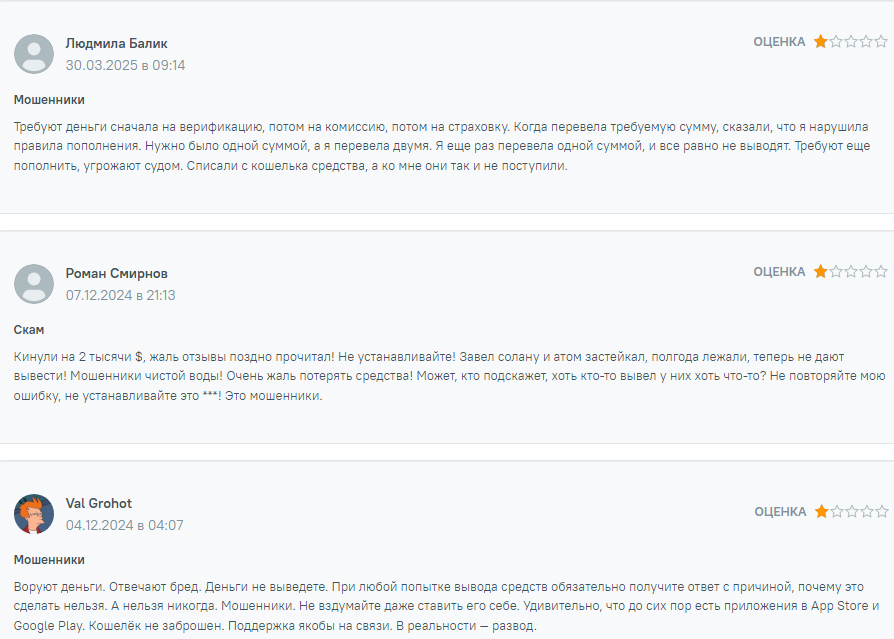Image resolution: width=894 pixels, height=639 pixels.
Task: Open Val Grohot's avatar picture
Action: click(x=34, y=514)
